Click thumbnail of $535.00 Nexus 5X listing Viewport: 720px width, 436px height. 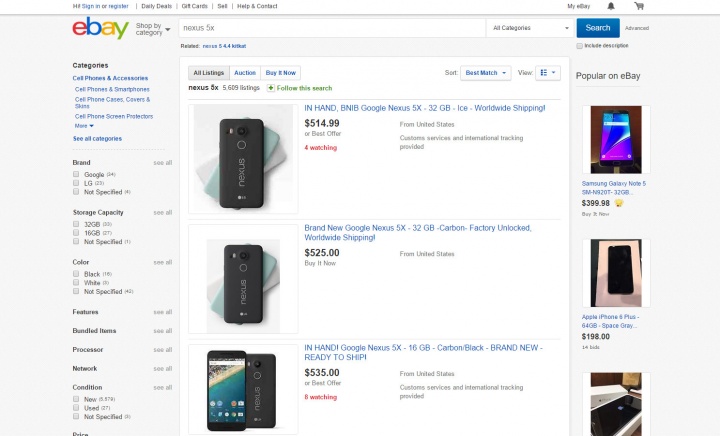(243, 389)
